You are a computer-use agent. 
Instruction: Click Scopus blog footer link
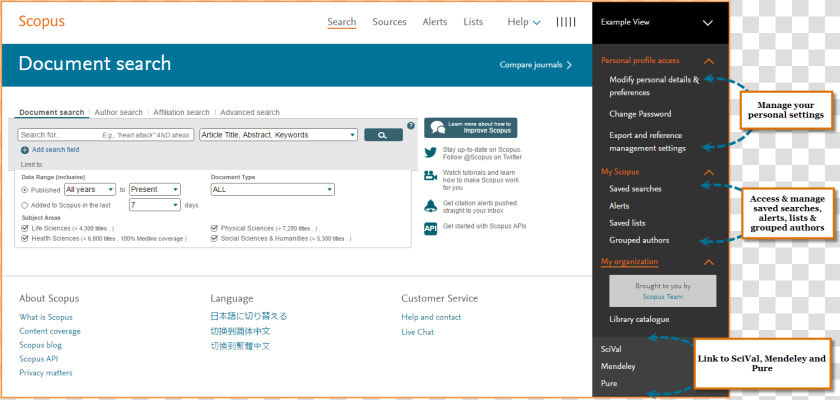41,345
